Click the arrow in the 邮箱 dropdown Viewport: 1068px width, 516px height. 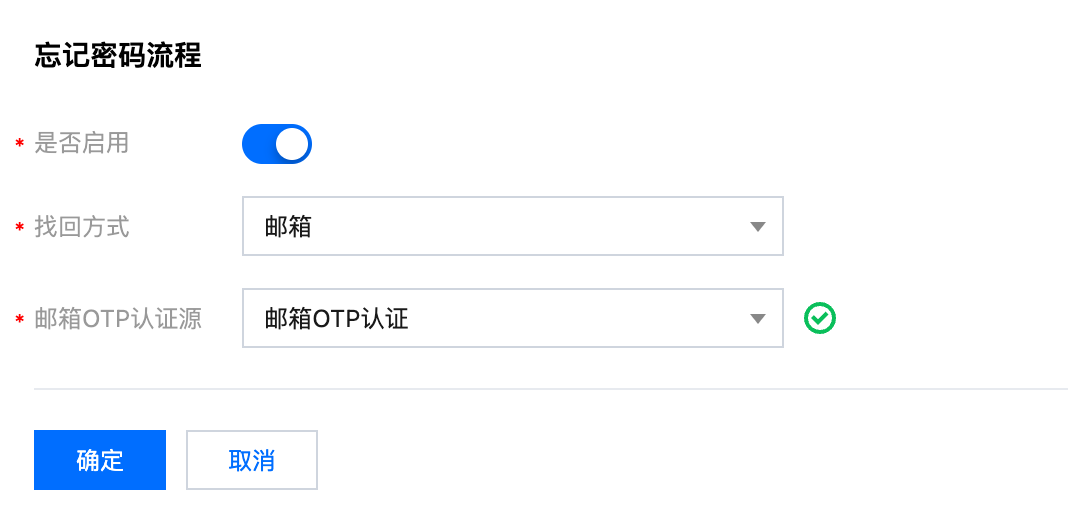757,227
